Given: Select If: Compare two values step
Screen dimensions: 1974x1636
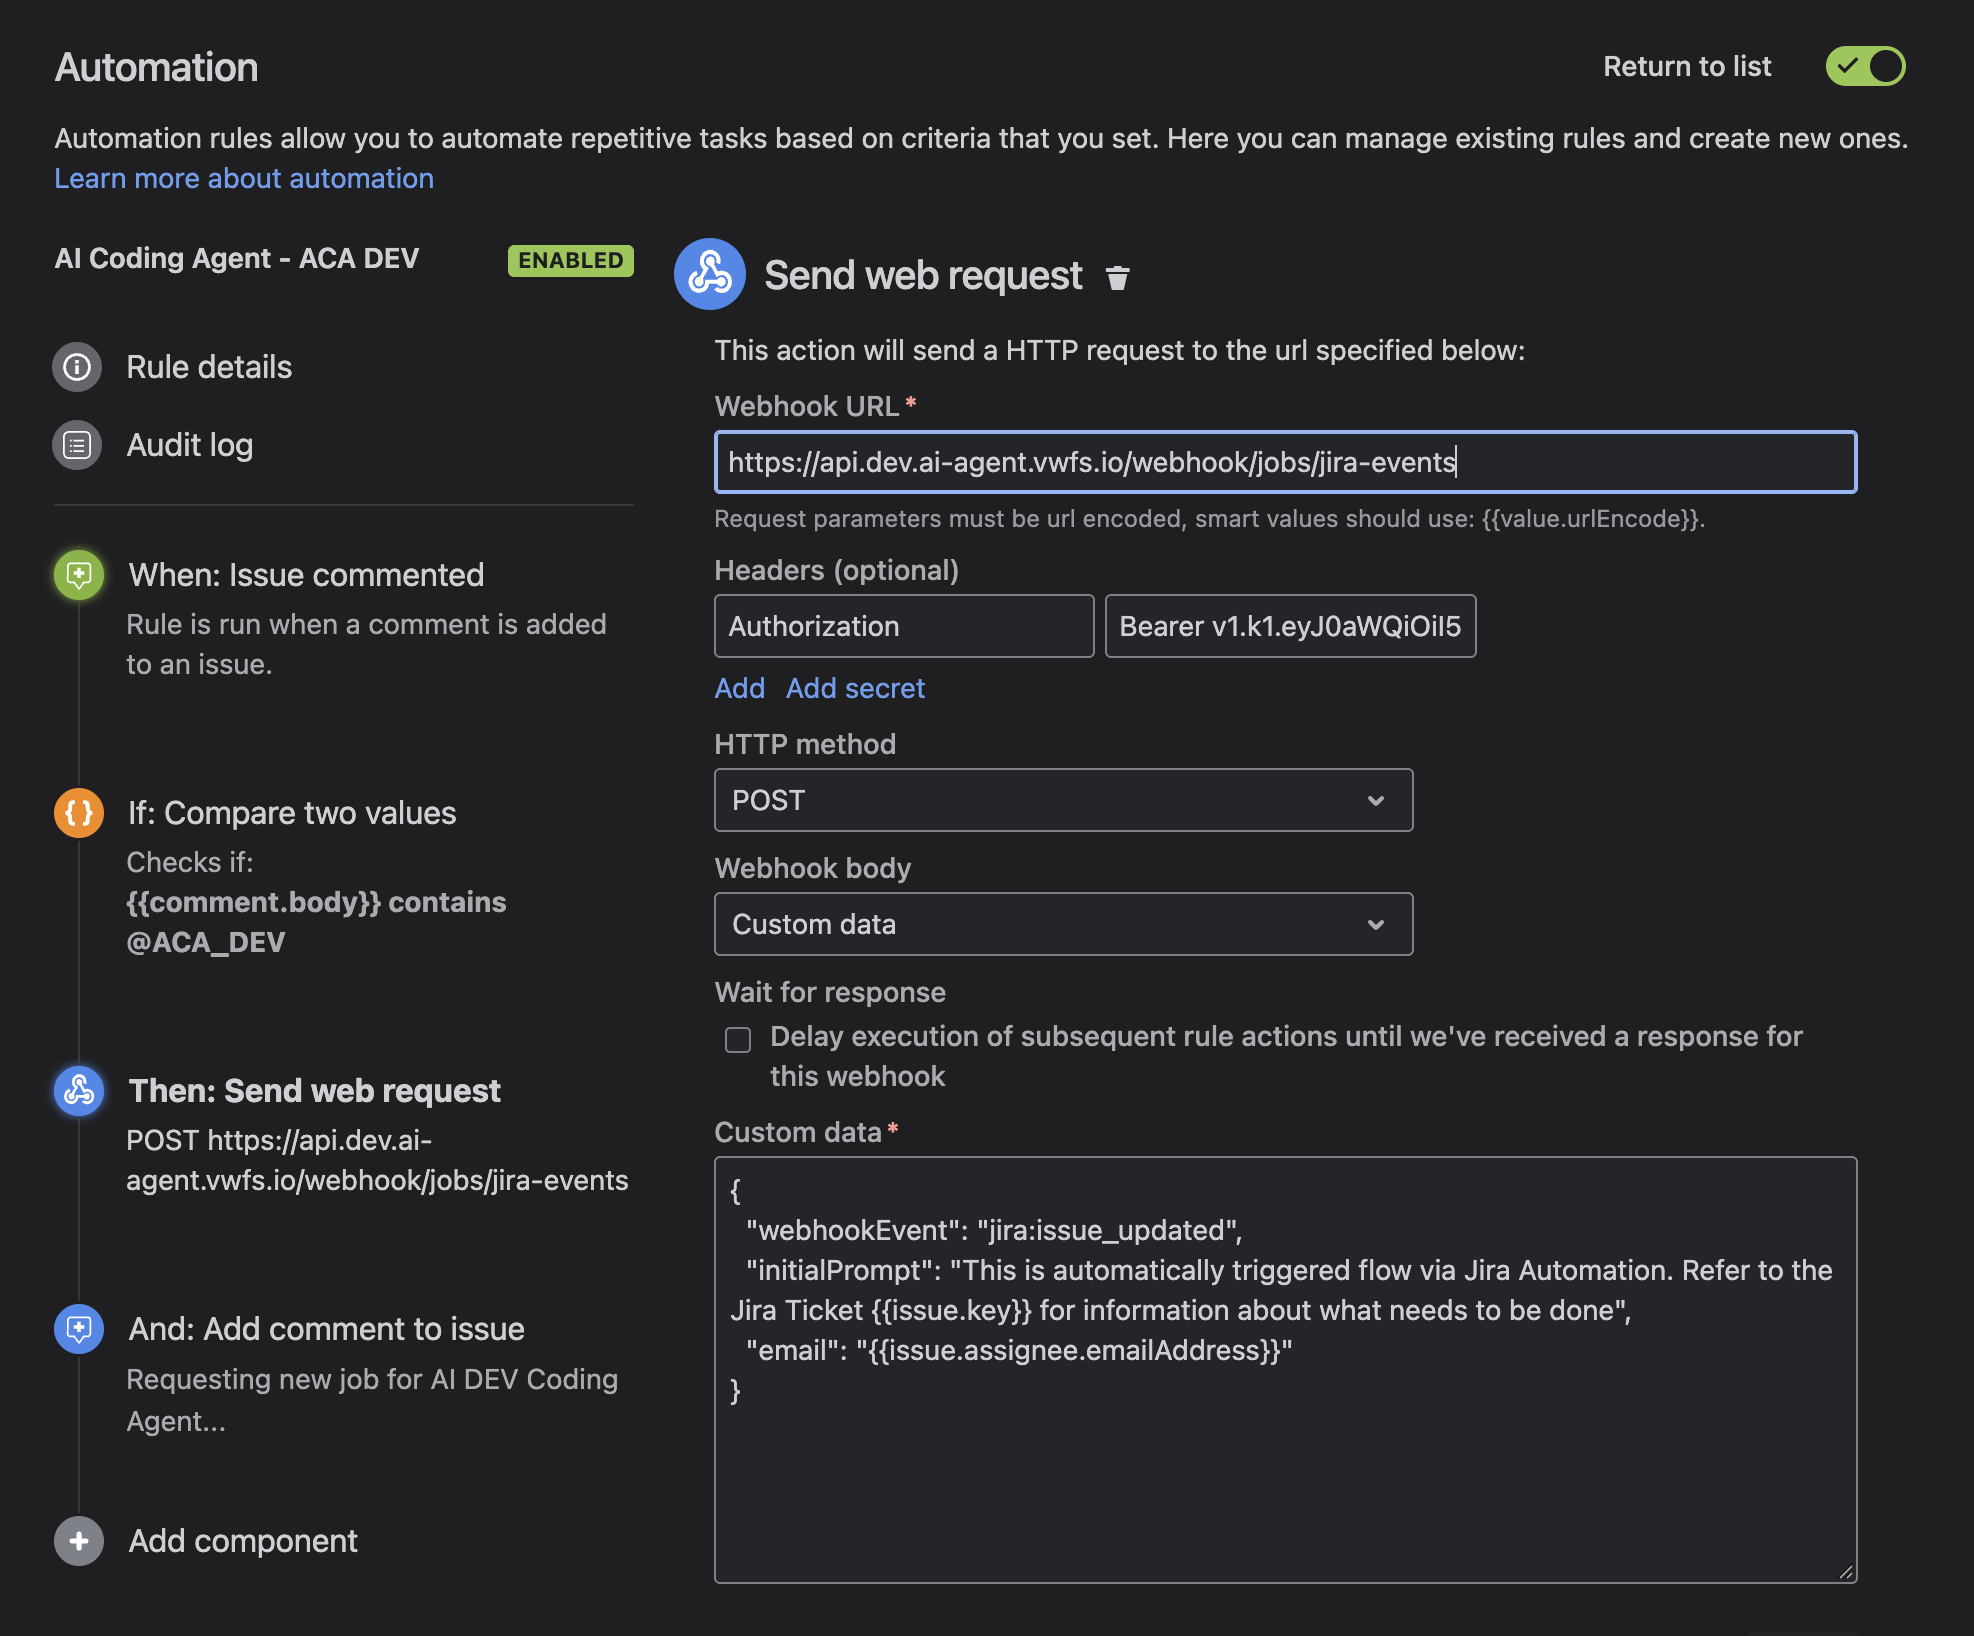Looking at the screenshot, I should click(292, 813).
